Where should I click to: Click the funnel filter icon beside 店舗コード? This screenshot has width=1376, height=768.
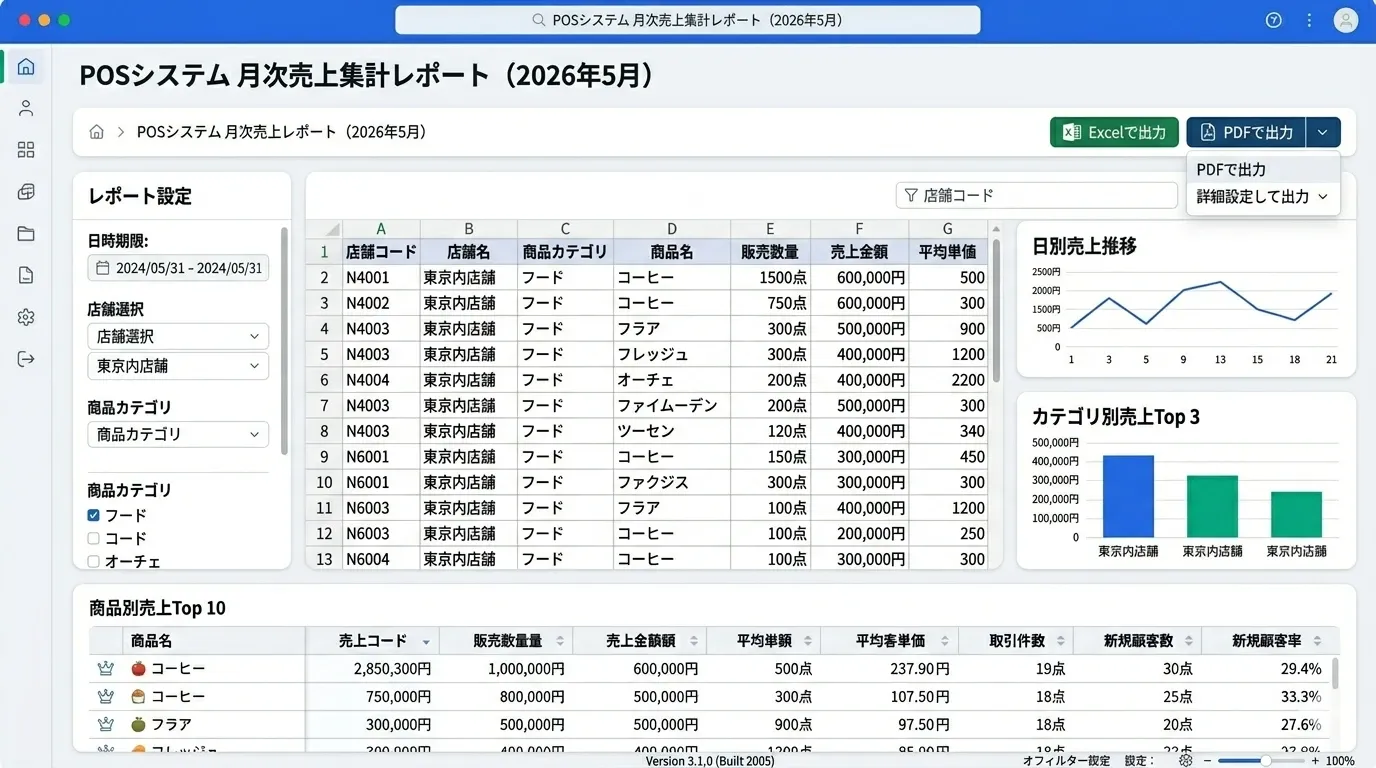click(910, 195)
